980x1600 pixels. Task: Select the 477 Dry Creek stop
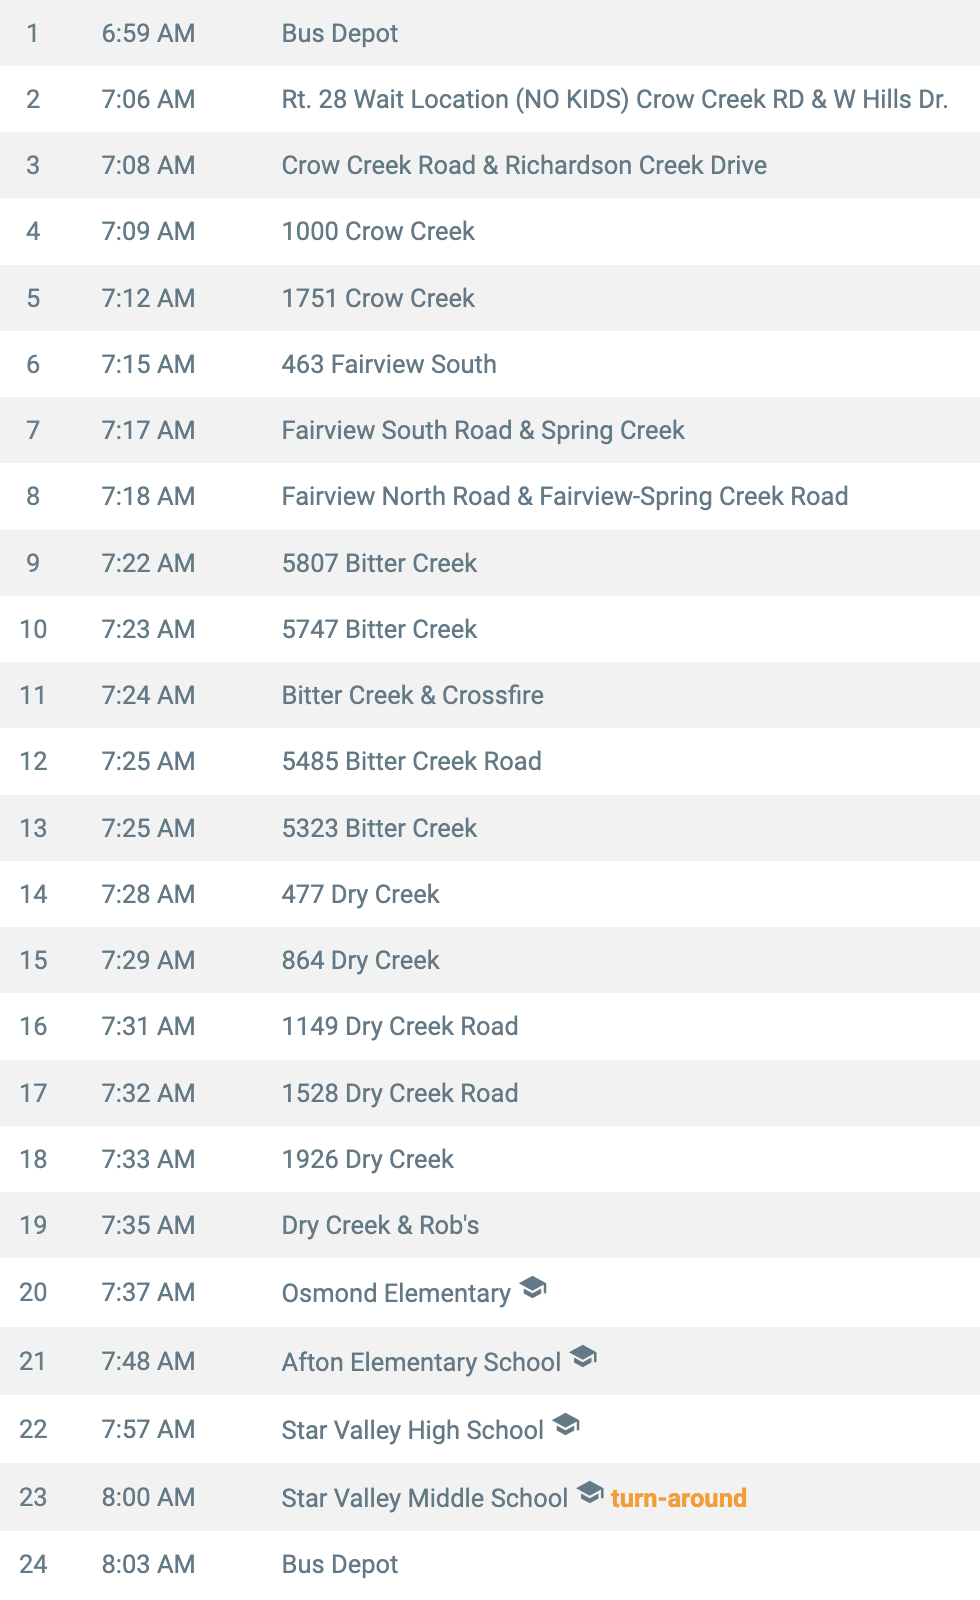(x=490, y=894)
